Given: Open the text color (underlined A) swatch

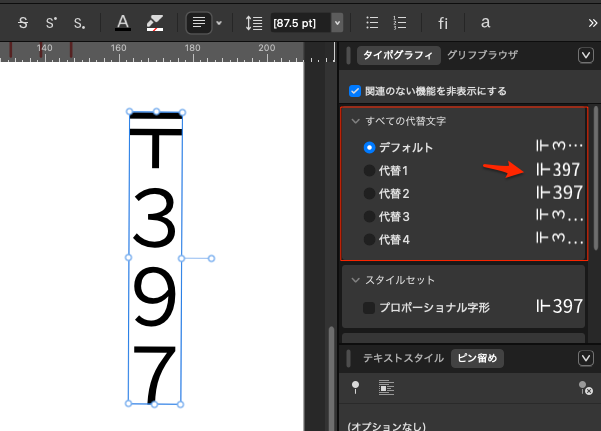Looking at the screenshot, I should pyautogui.click(x=122, y=21).
